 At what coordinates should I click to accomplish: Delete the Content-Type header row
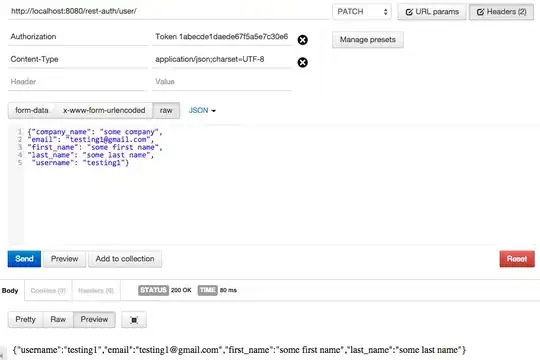302,62
